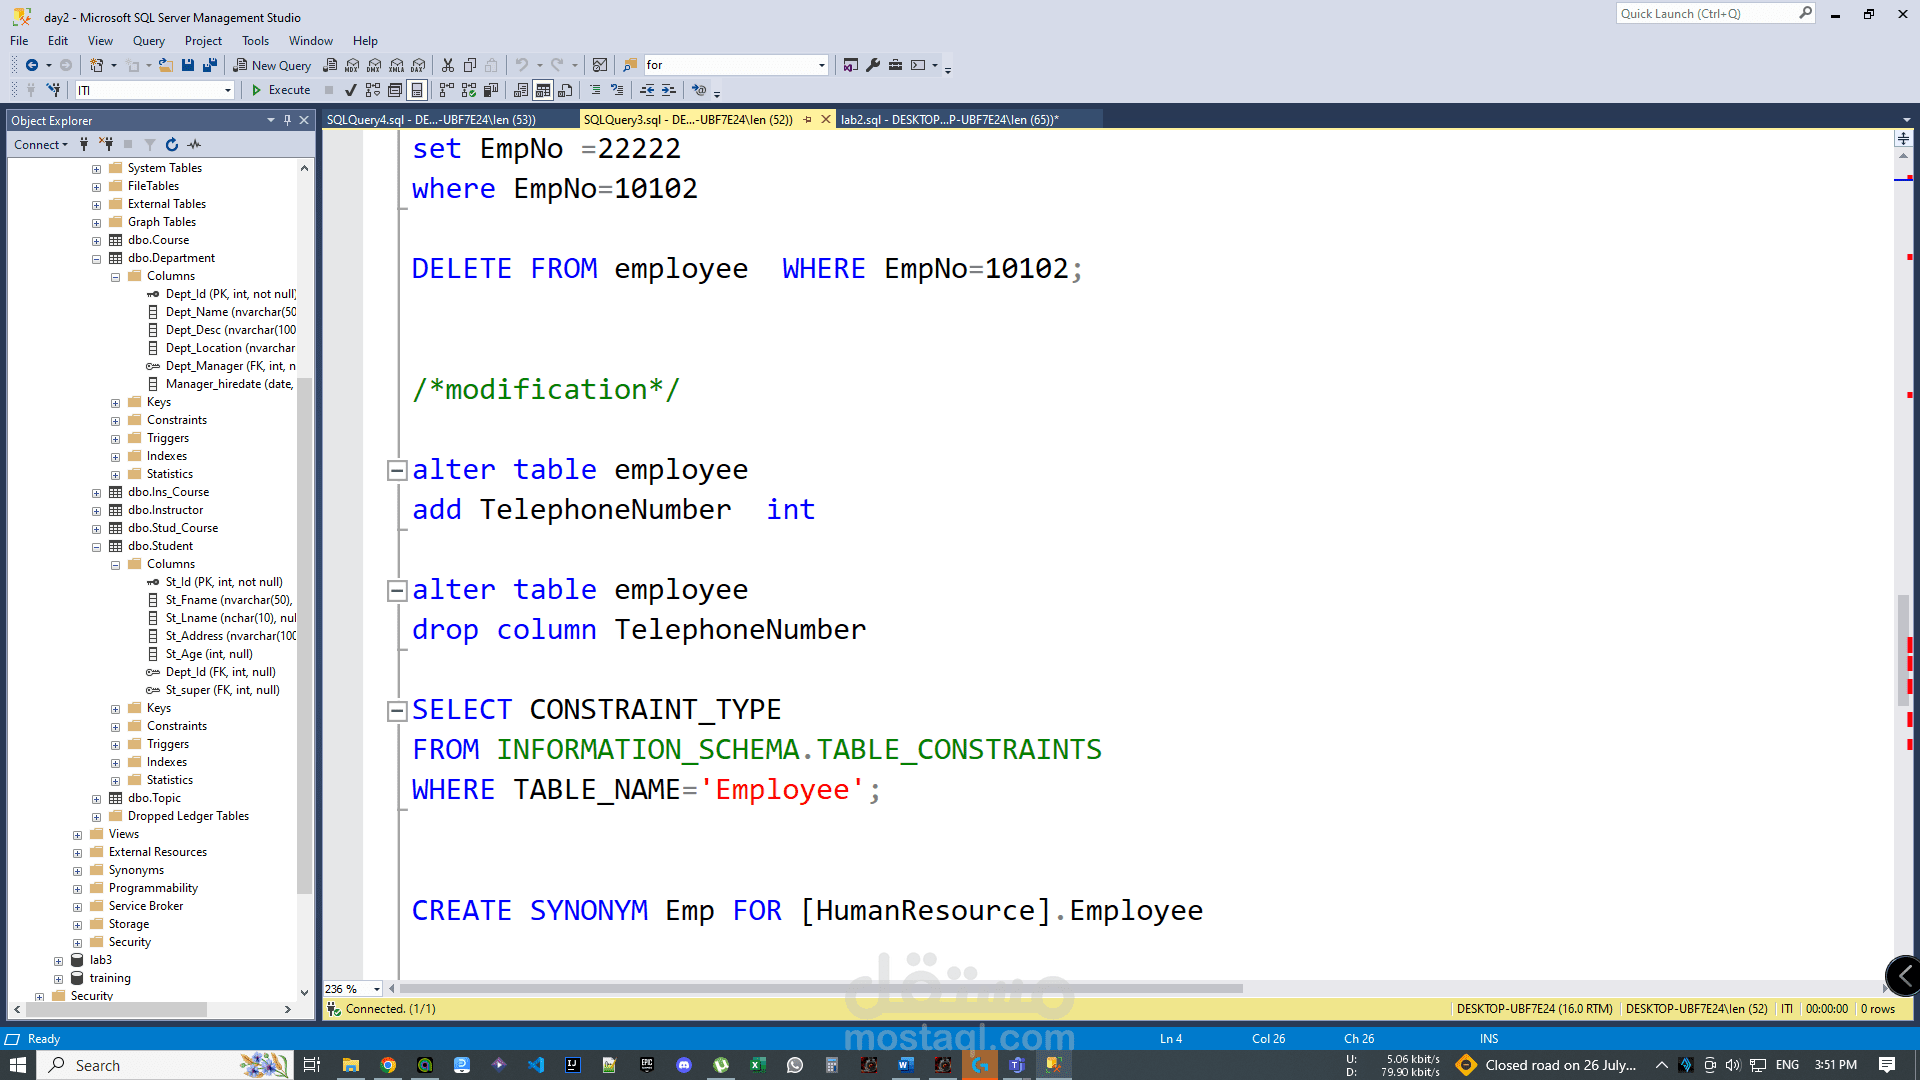The height and width of the screenshot is (1080, 1920).
Task: Click Open File folder icon
Action: 166,65
